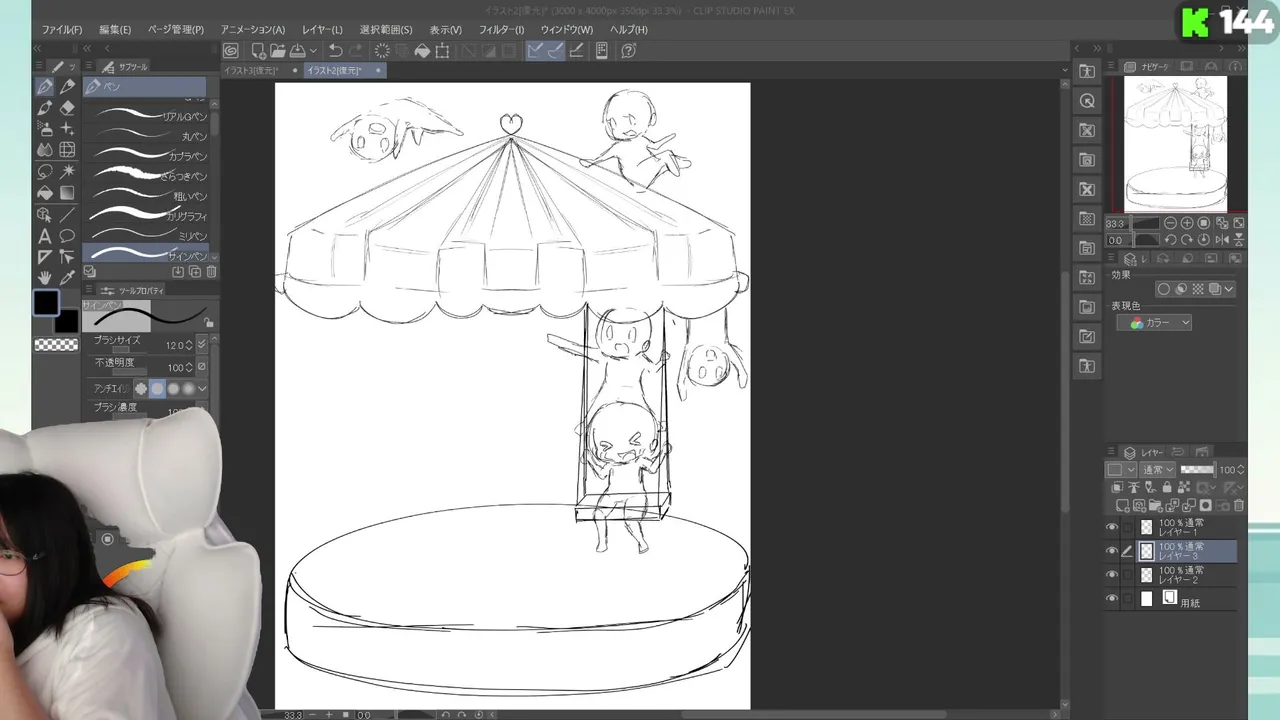Click the Open file icon
Viewport: 1280px width, 720px height.
[x=277, y=51]
